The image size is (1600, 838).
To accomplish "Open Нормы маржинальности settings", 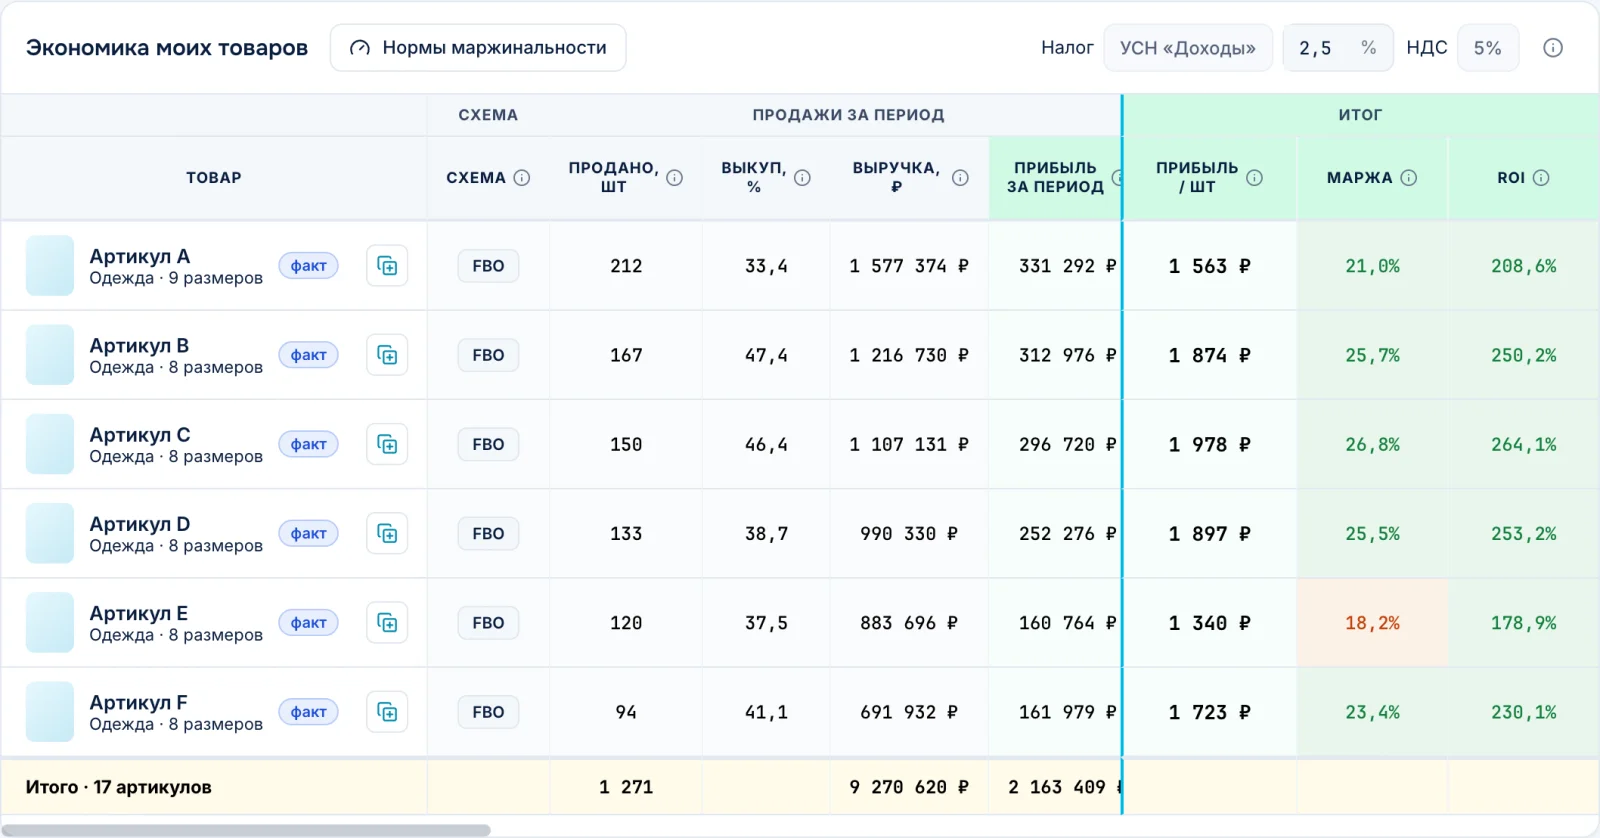I will pyautogui.click(x=478, y=48).
